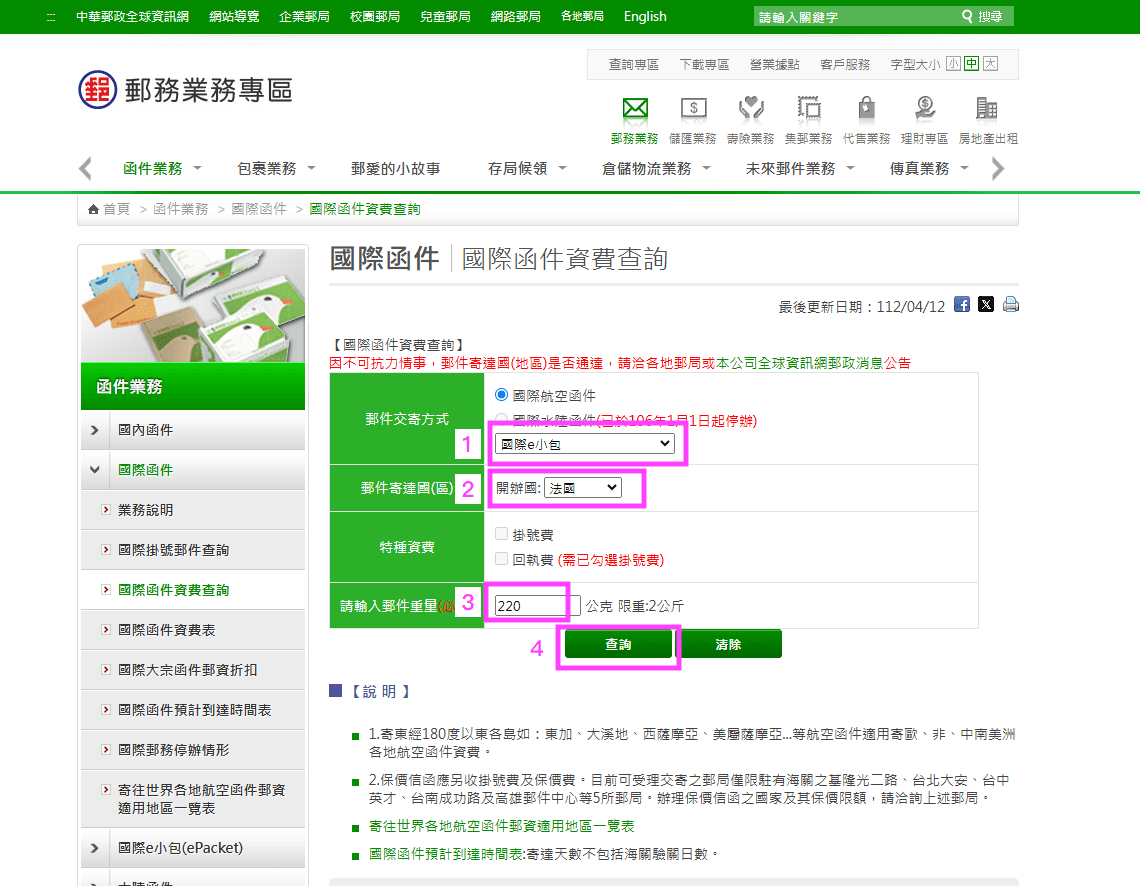Screen dimensions: 1140x886
Task: Open the 法國 country dropdown
Action: (x=582, y=488)
